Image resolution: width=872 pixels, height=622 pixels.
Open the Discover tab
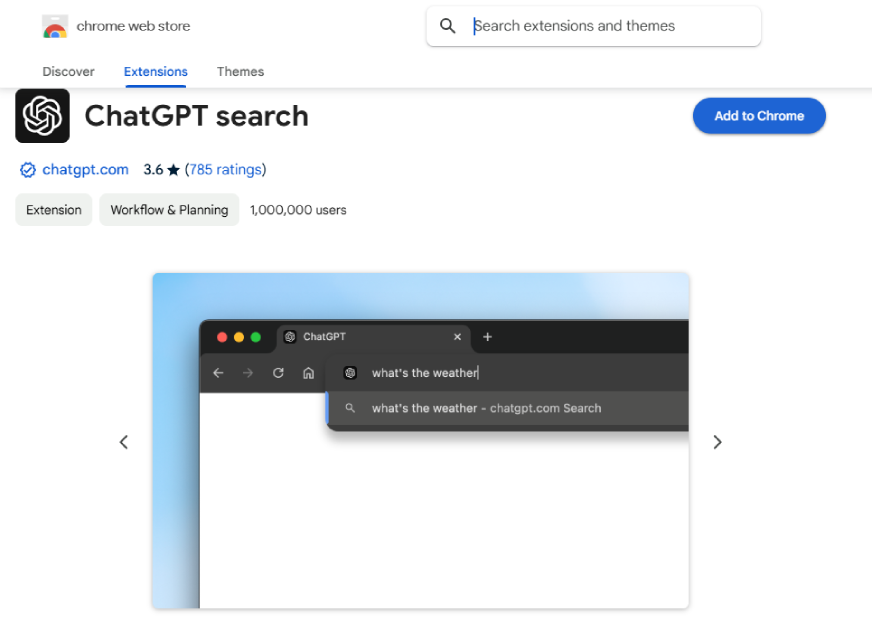coord(68,72)
